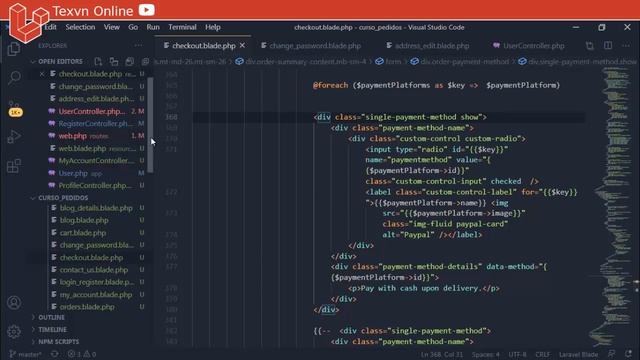Click the Open Editors list scrollbar

pos(150,125)
